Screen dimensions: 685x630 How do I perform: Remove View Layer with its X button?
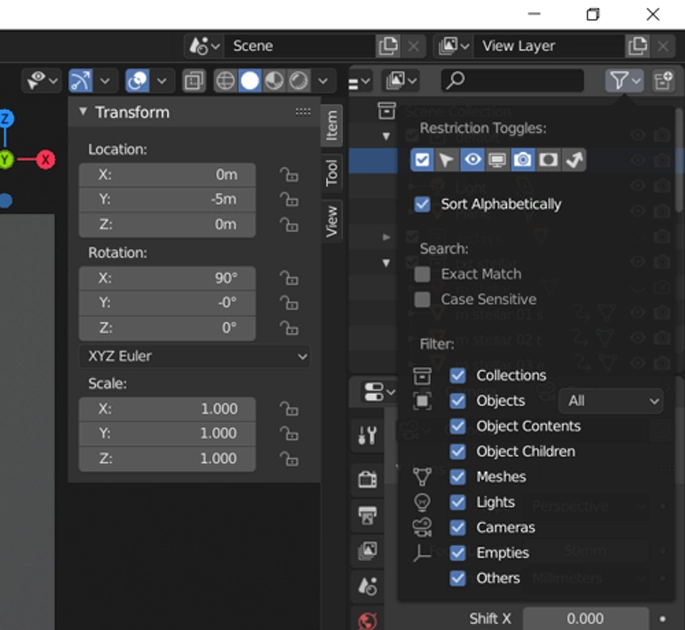(x=663, y=46)
